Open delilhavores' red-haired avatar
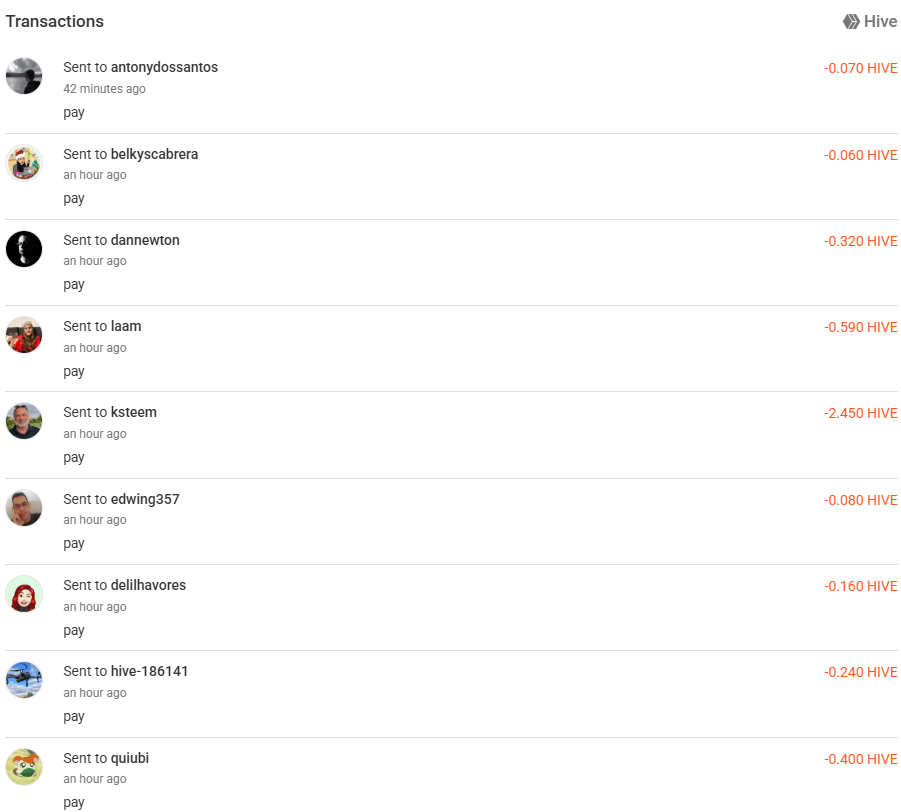The height and width of the screenshot is (812, 901). pos(24,594)
